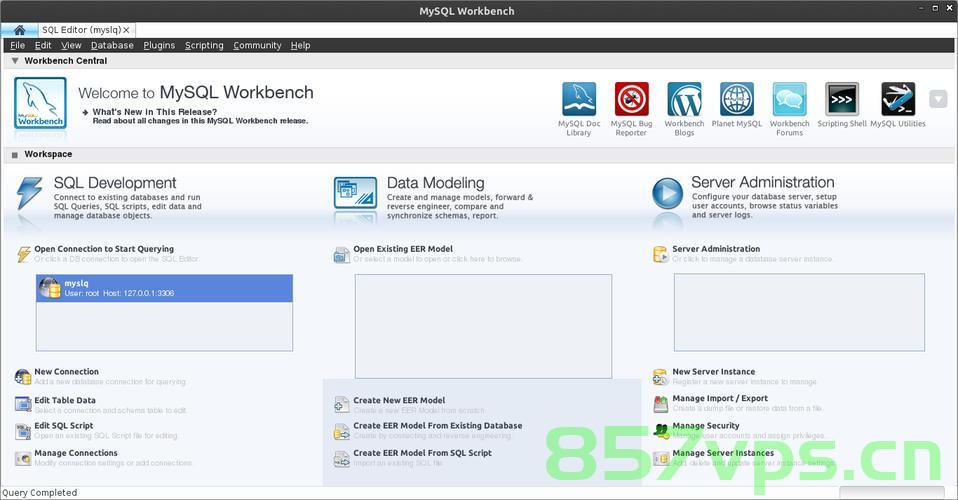Click the Manage Security icon

point(660,430)
